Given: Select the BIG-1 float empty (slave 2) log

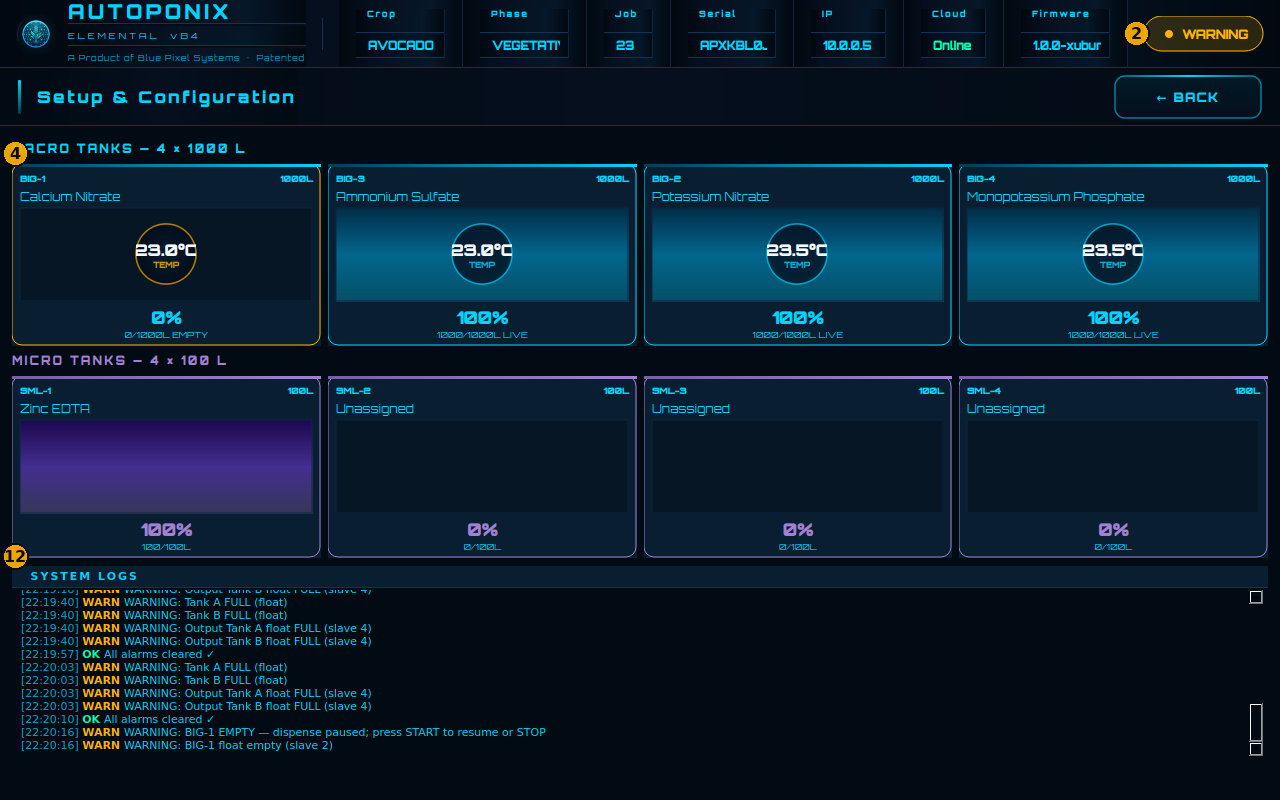Looking at the screenshot, I should (x=177, y=746).
